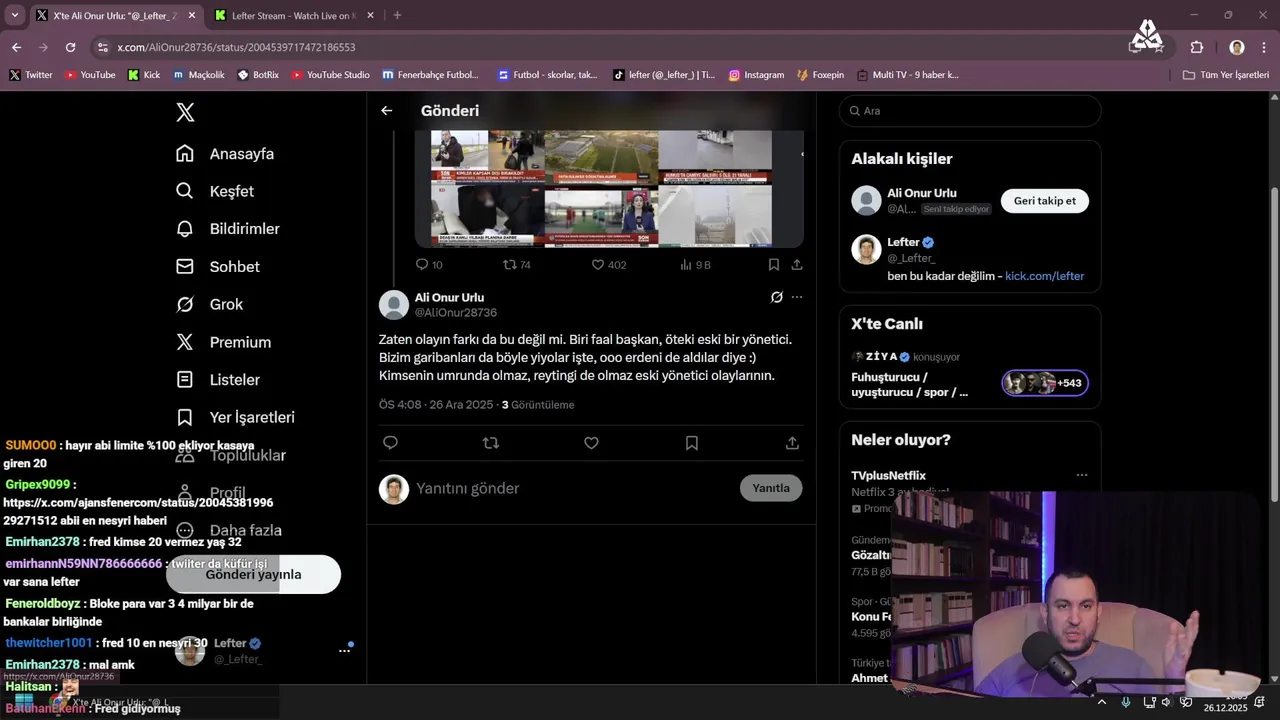Click the Yanıtını gönder reply field

tap(572, 488)
